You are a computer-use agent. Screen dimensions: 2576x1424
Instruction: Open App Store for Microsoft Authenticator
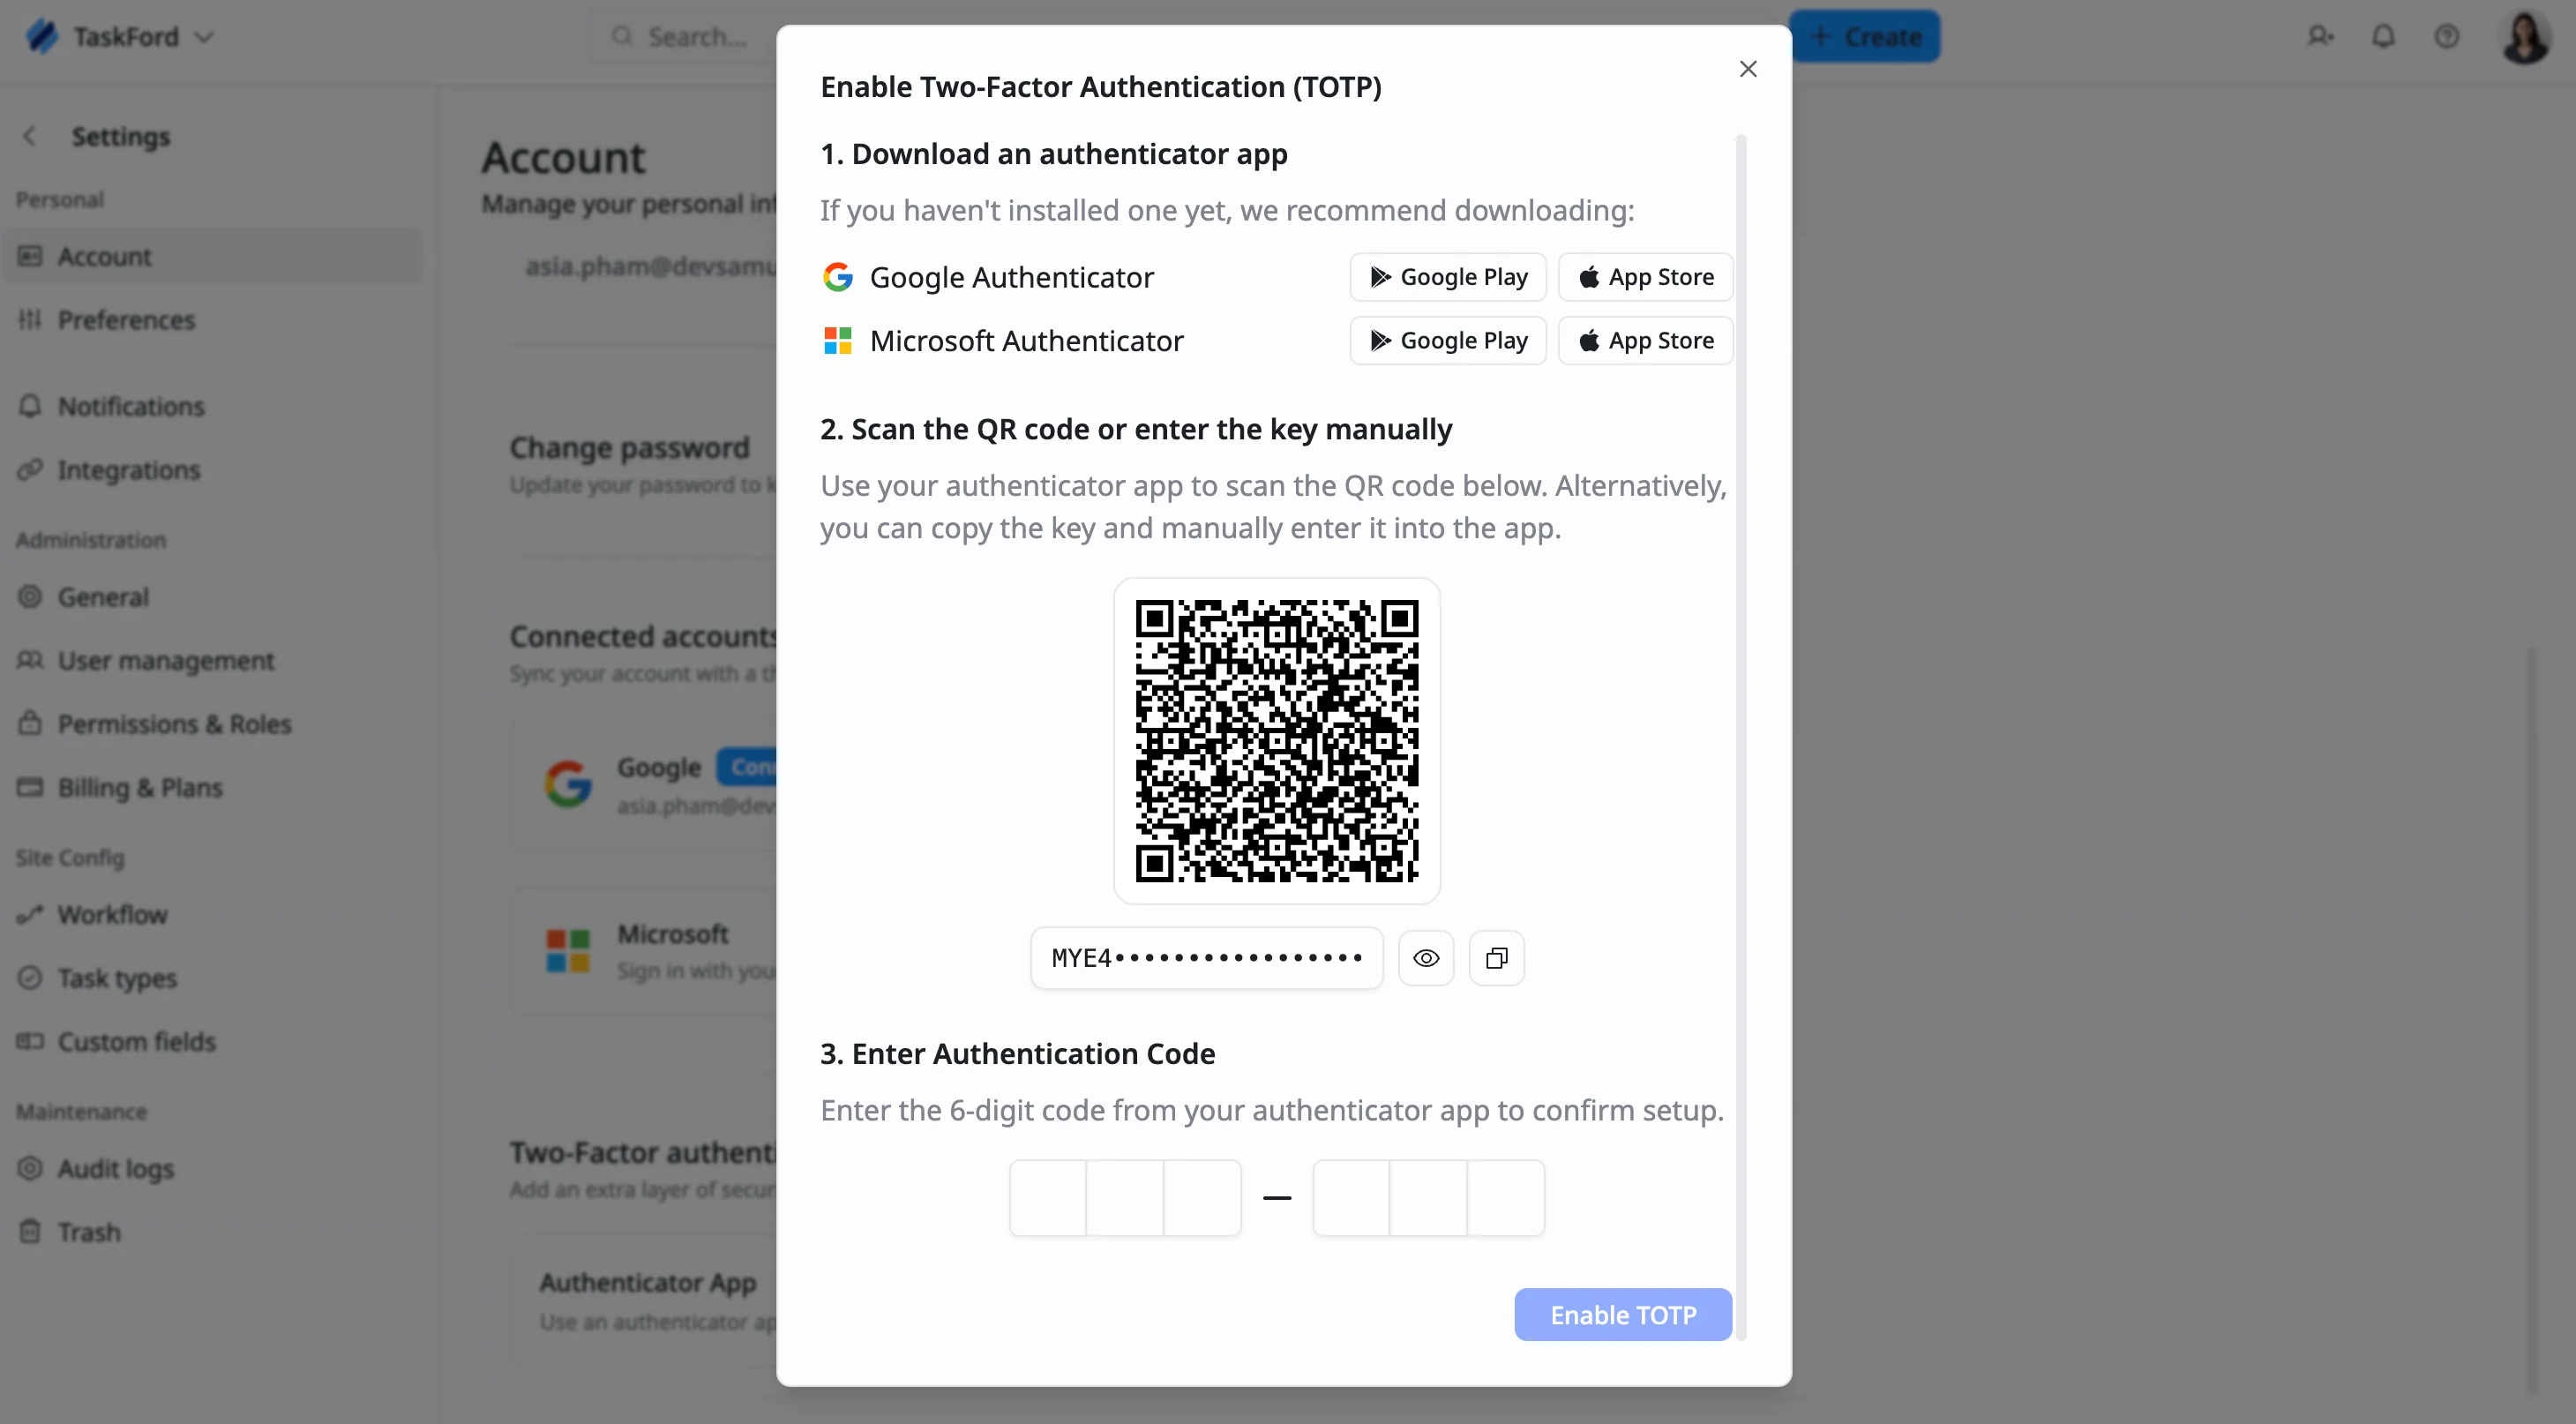pyautogui.click(x=1645, y=341)
